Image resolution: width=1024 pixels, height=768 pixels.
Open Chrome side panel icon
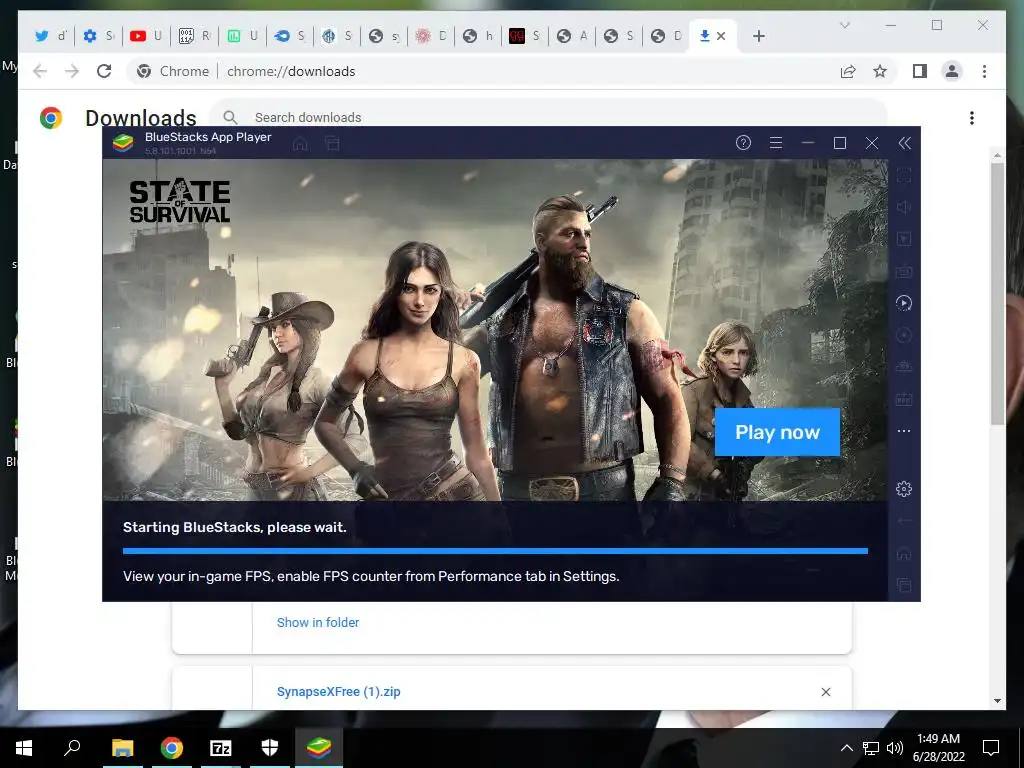tap(920, 71)
